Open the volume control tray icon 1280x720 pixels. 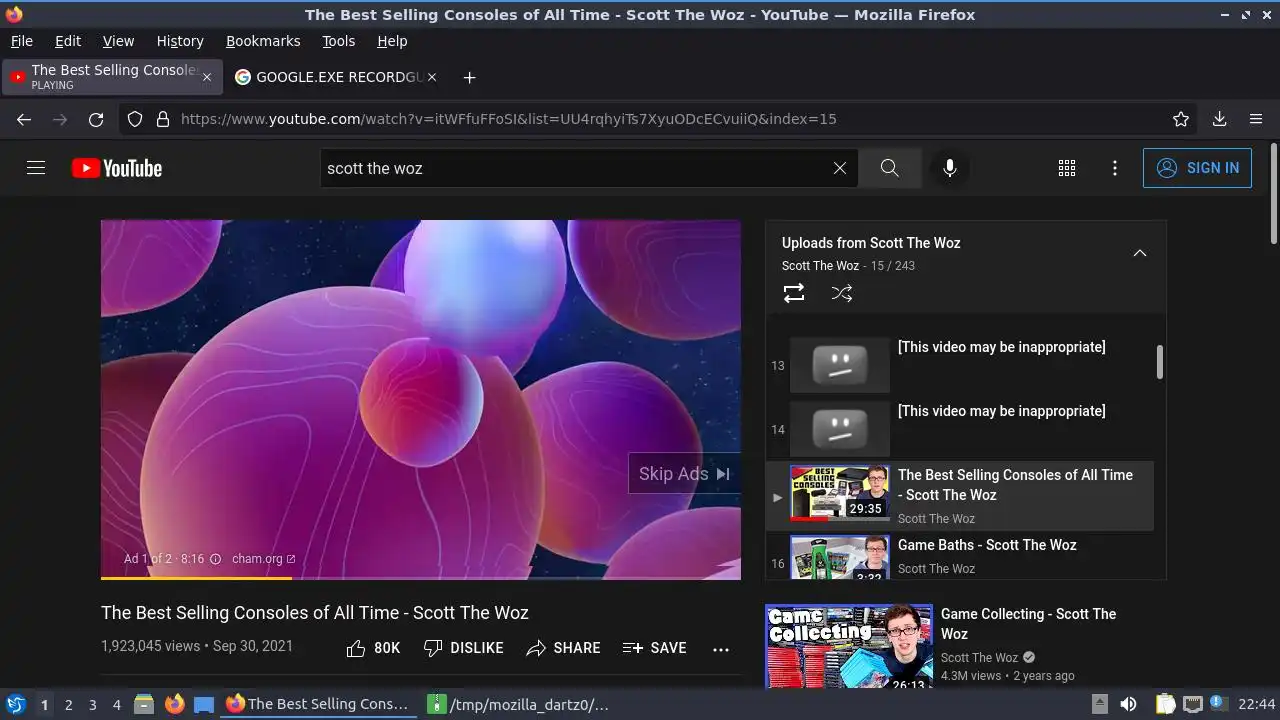pos(1128,704)
